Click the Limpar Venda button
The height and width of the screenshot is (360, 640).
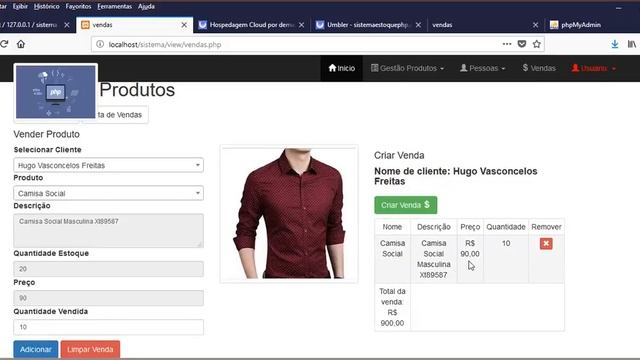[x=90, y=349]
